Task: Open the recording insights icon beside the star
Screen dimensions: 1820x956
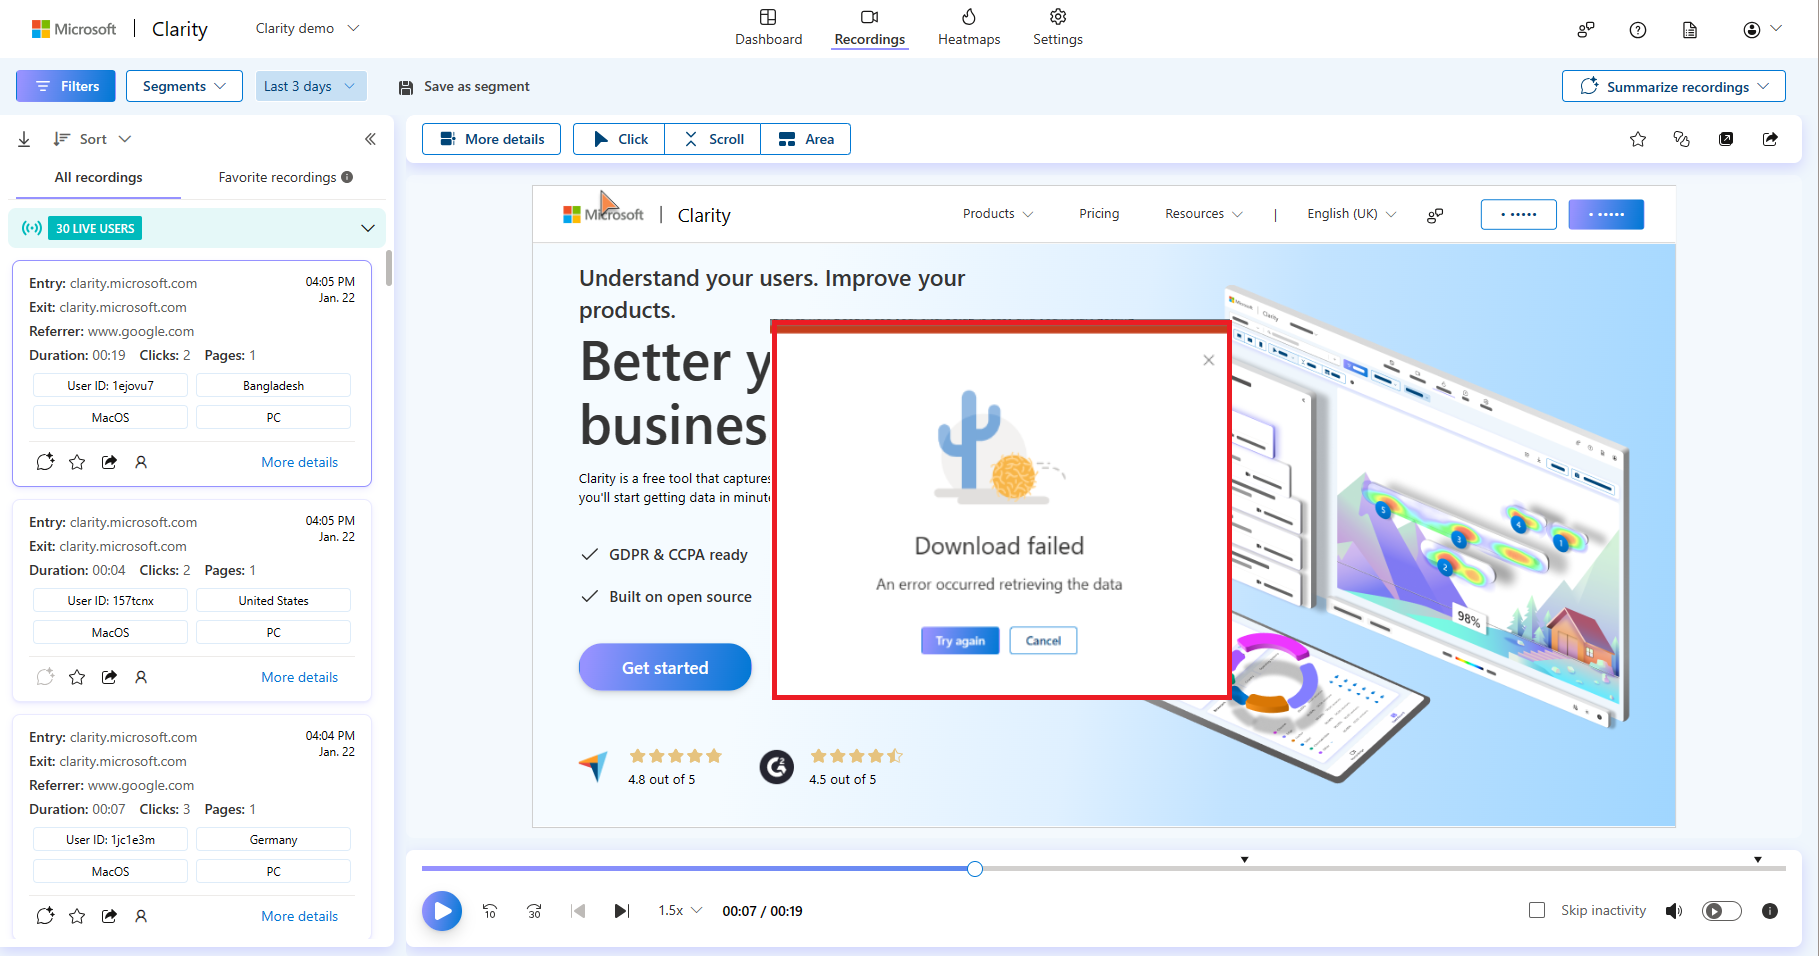Action: pyautogui.click(x=1682, y=139)
